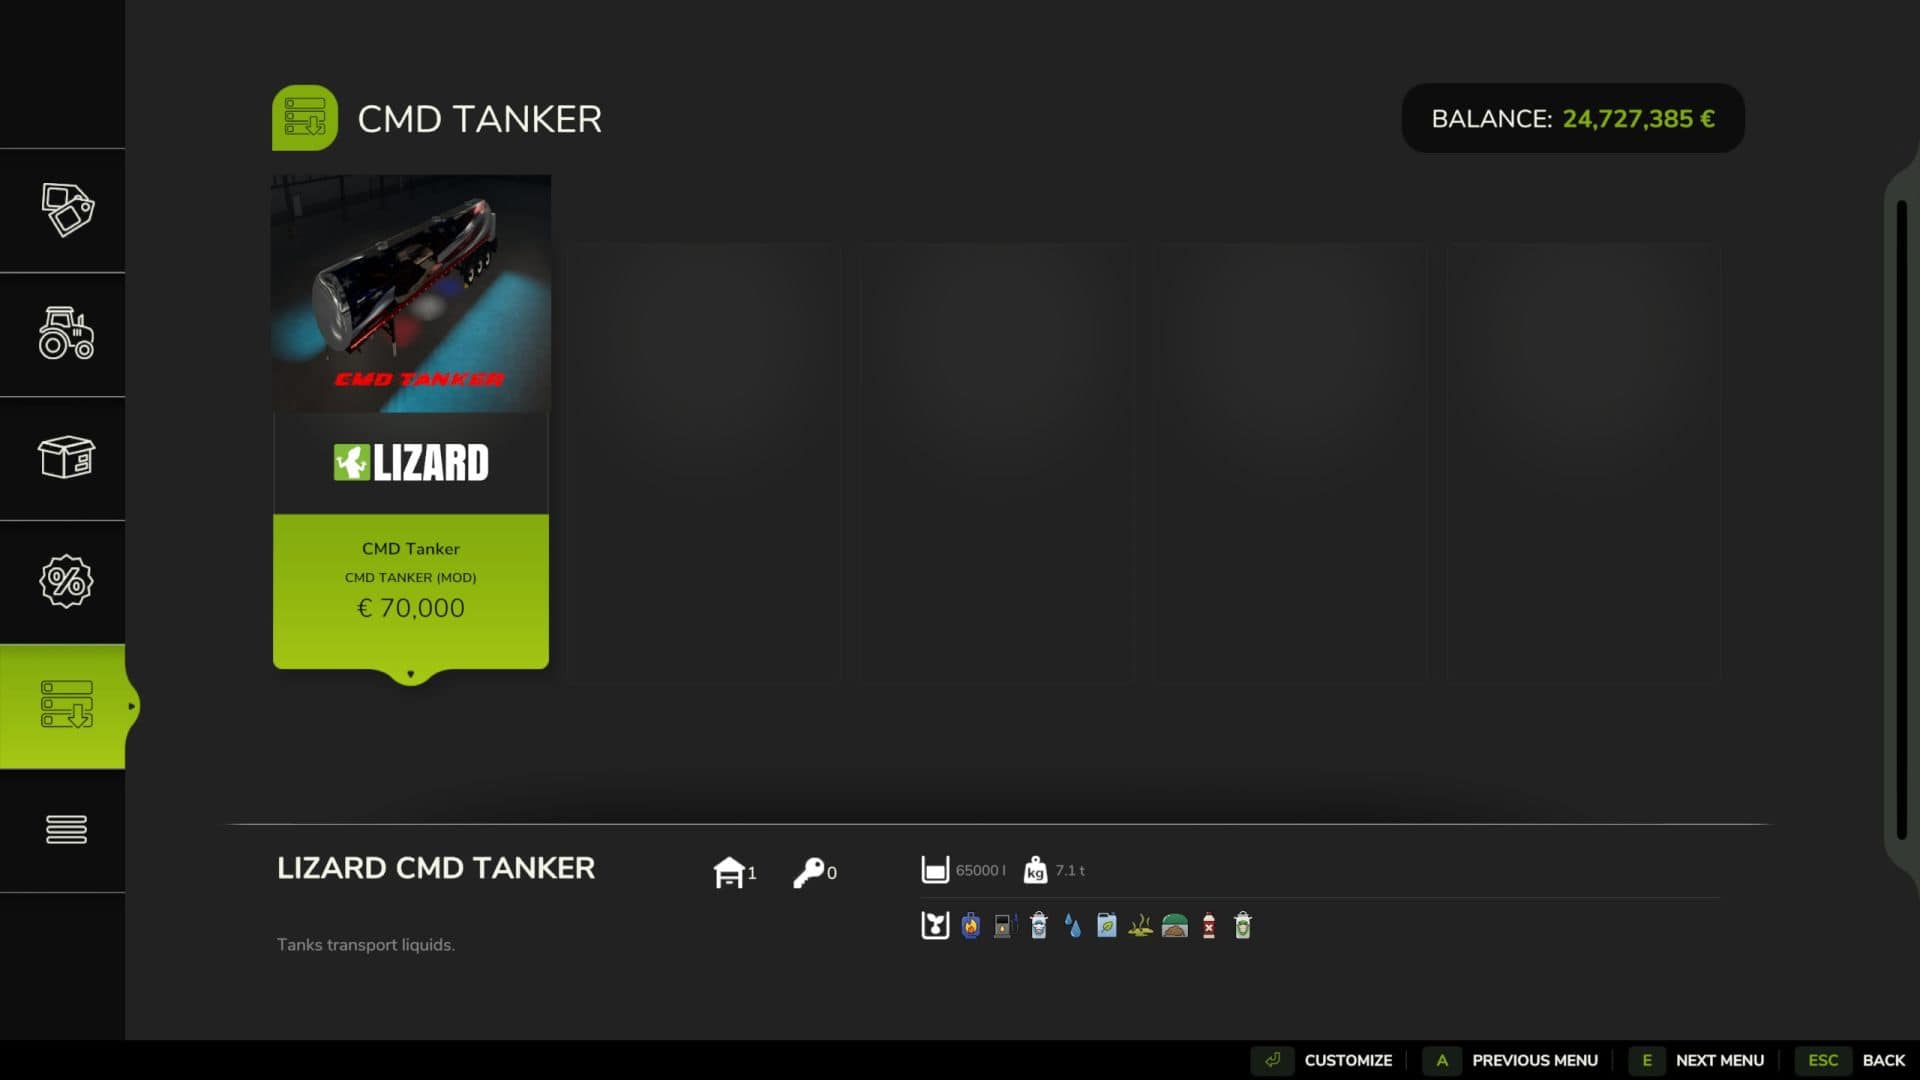The height and width of the screenshot is (1080, 1920).
Task: Select the green mod downloads category tab
Action: click(x=66, y=705)
